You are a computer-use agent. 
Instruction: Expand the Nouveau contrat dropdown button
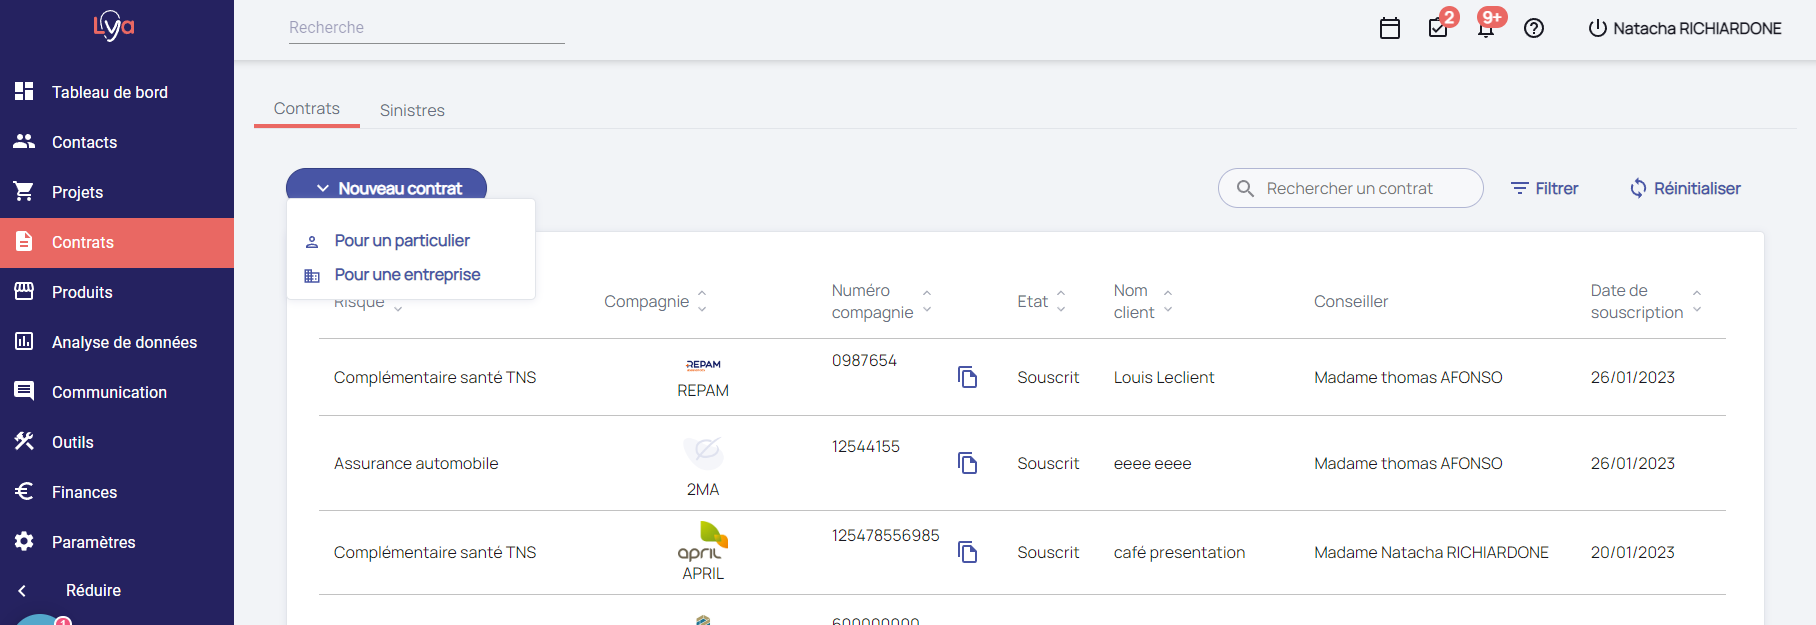pos(387,188)
